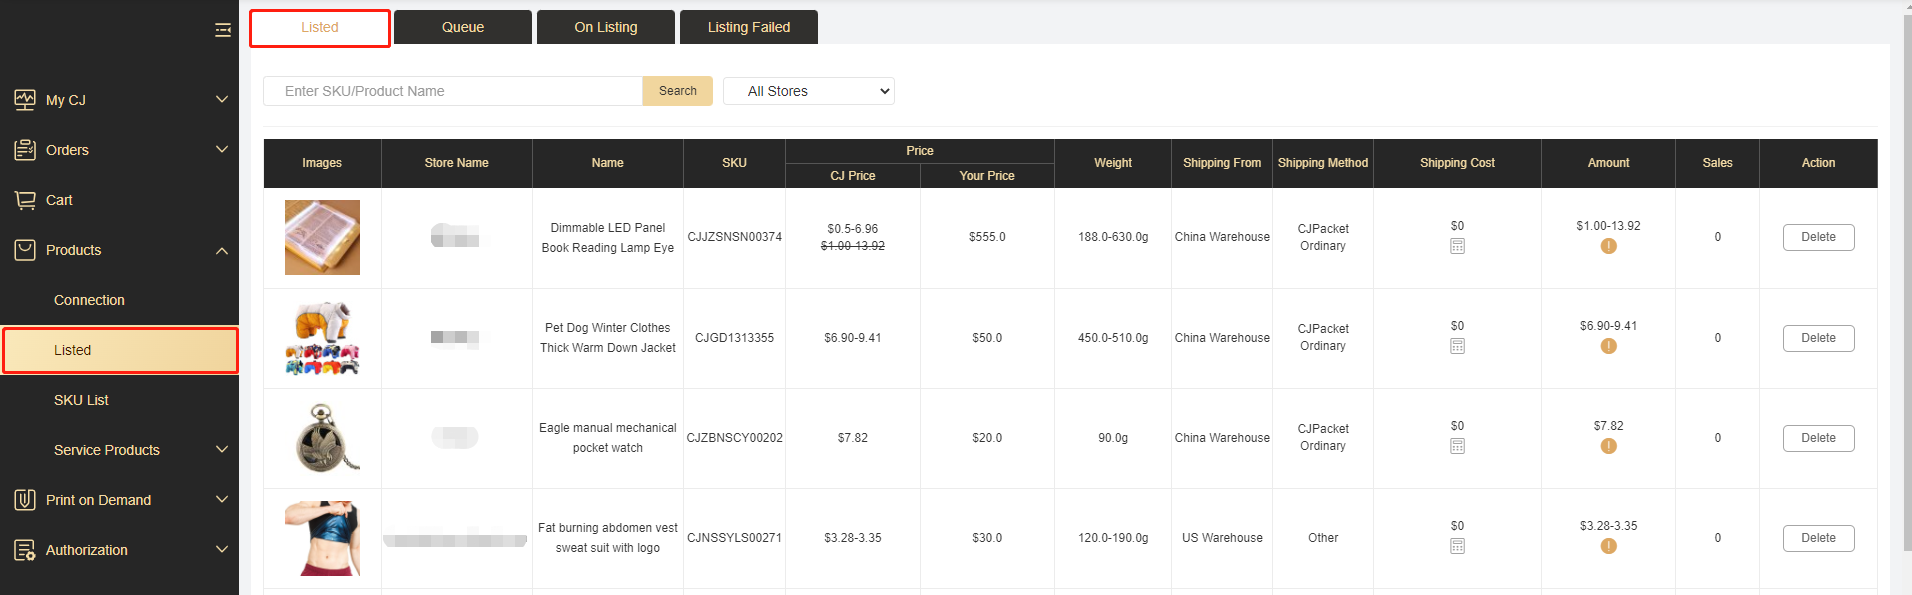Viewport: 1912px width, 595px height.
Task: Expand the Service Products submenu
Action: [222, 450]
